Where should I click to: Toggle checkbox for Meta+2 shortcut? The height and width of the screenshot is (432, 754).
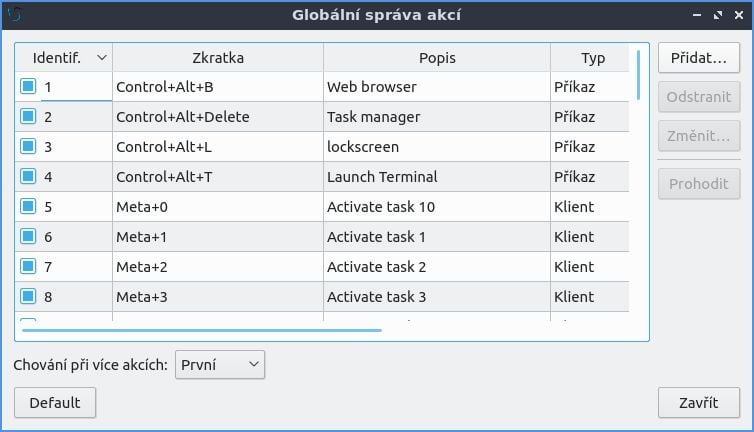point(28,267)
